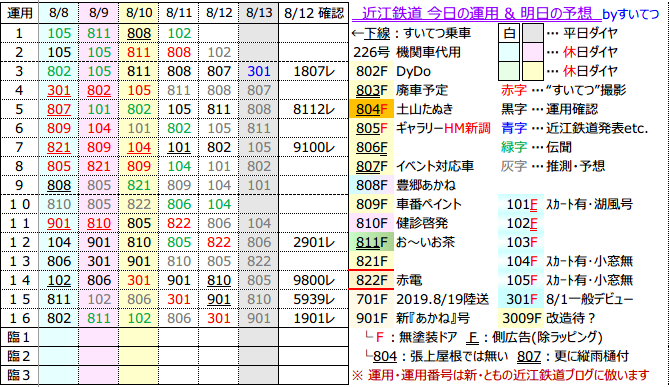Click the 1901レ confirmation cell

click(314, 318)
